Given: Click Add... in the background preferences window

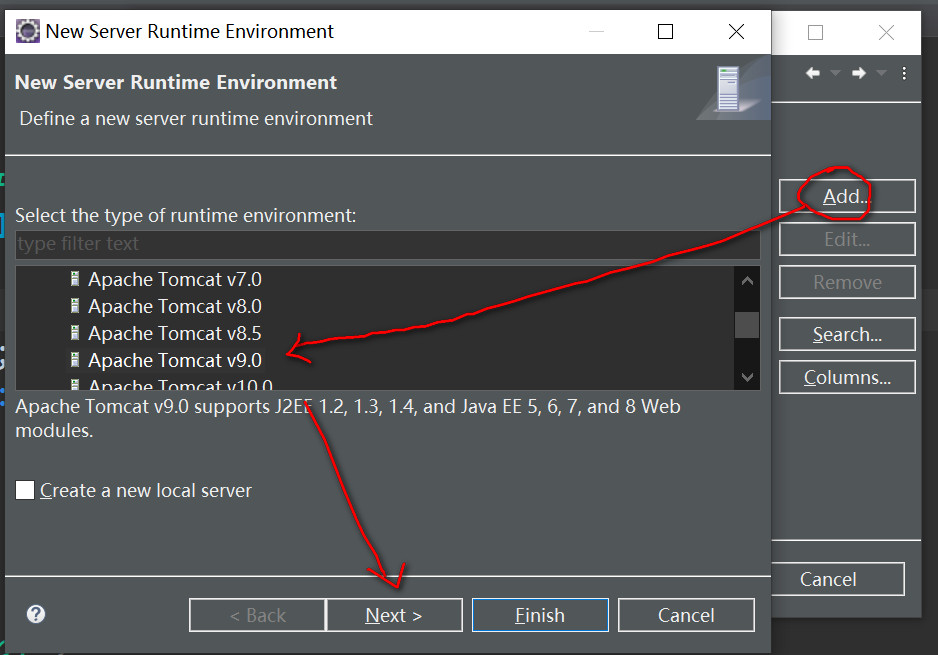Looking at the screenshot, I should [847, 196].
